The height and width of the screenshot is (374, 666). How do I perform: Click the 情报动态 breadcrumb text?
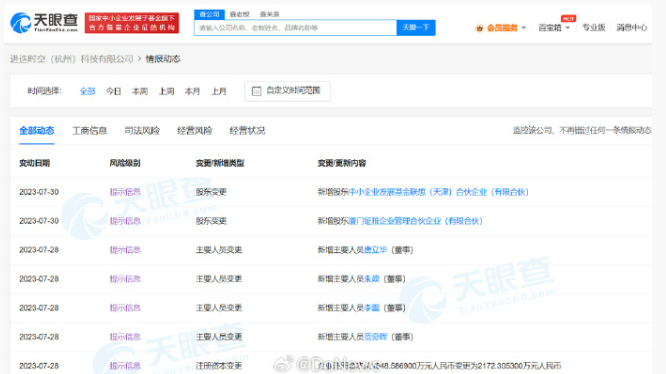pos(163,59)
